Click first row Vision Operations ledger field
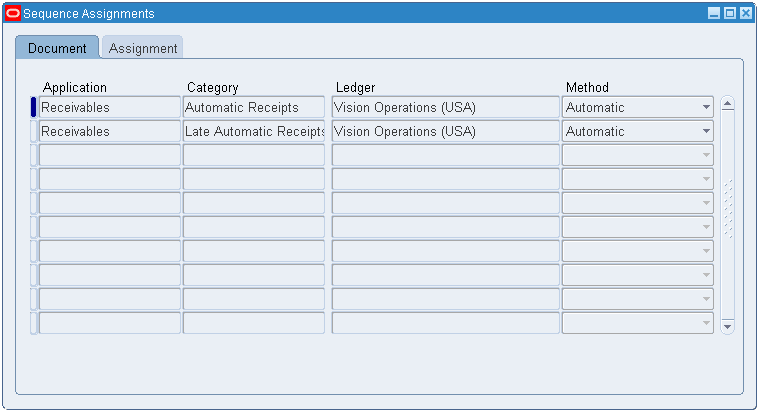 (445, 107)
